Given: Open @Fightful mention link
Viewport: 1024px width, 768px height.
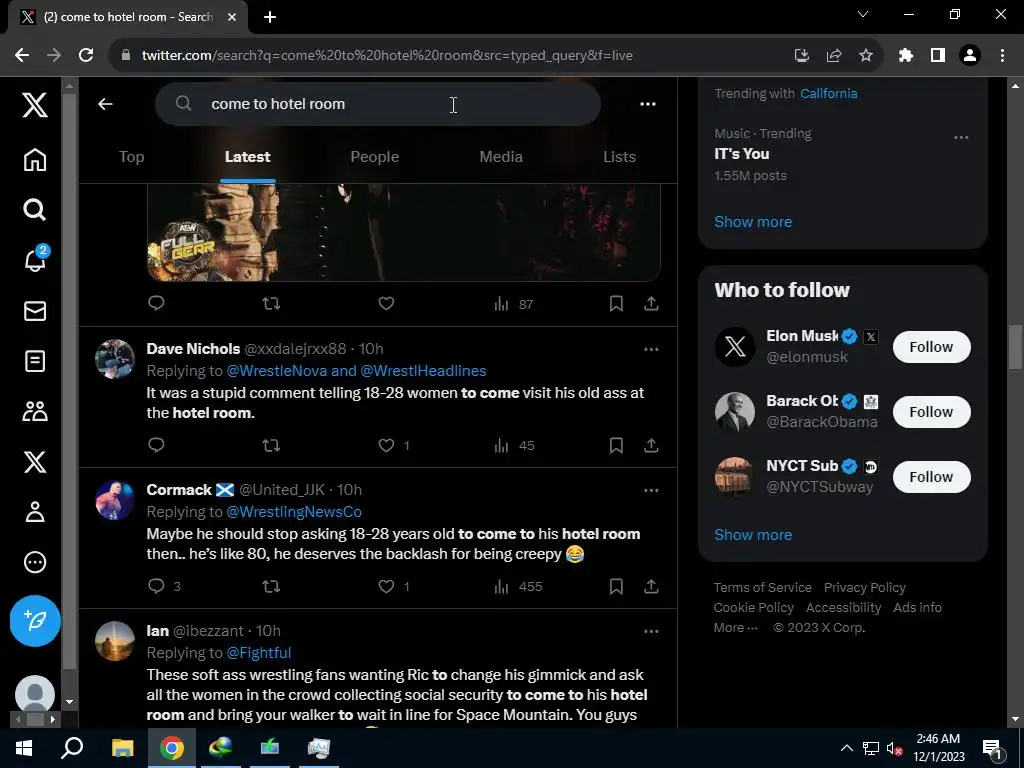Looking at the screenshot, I should pos(259,653).
